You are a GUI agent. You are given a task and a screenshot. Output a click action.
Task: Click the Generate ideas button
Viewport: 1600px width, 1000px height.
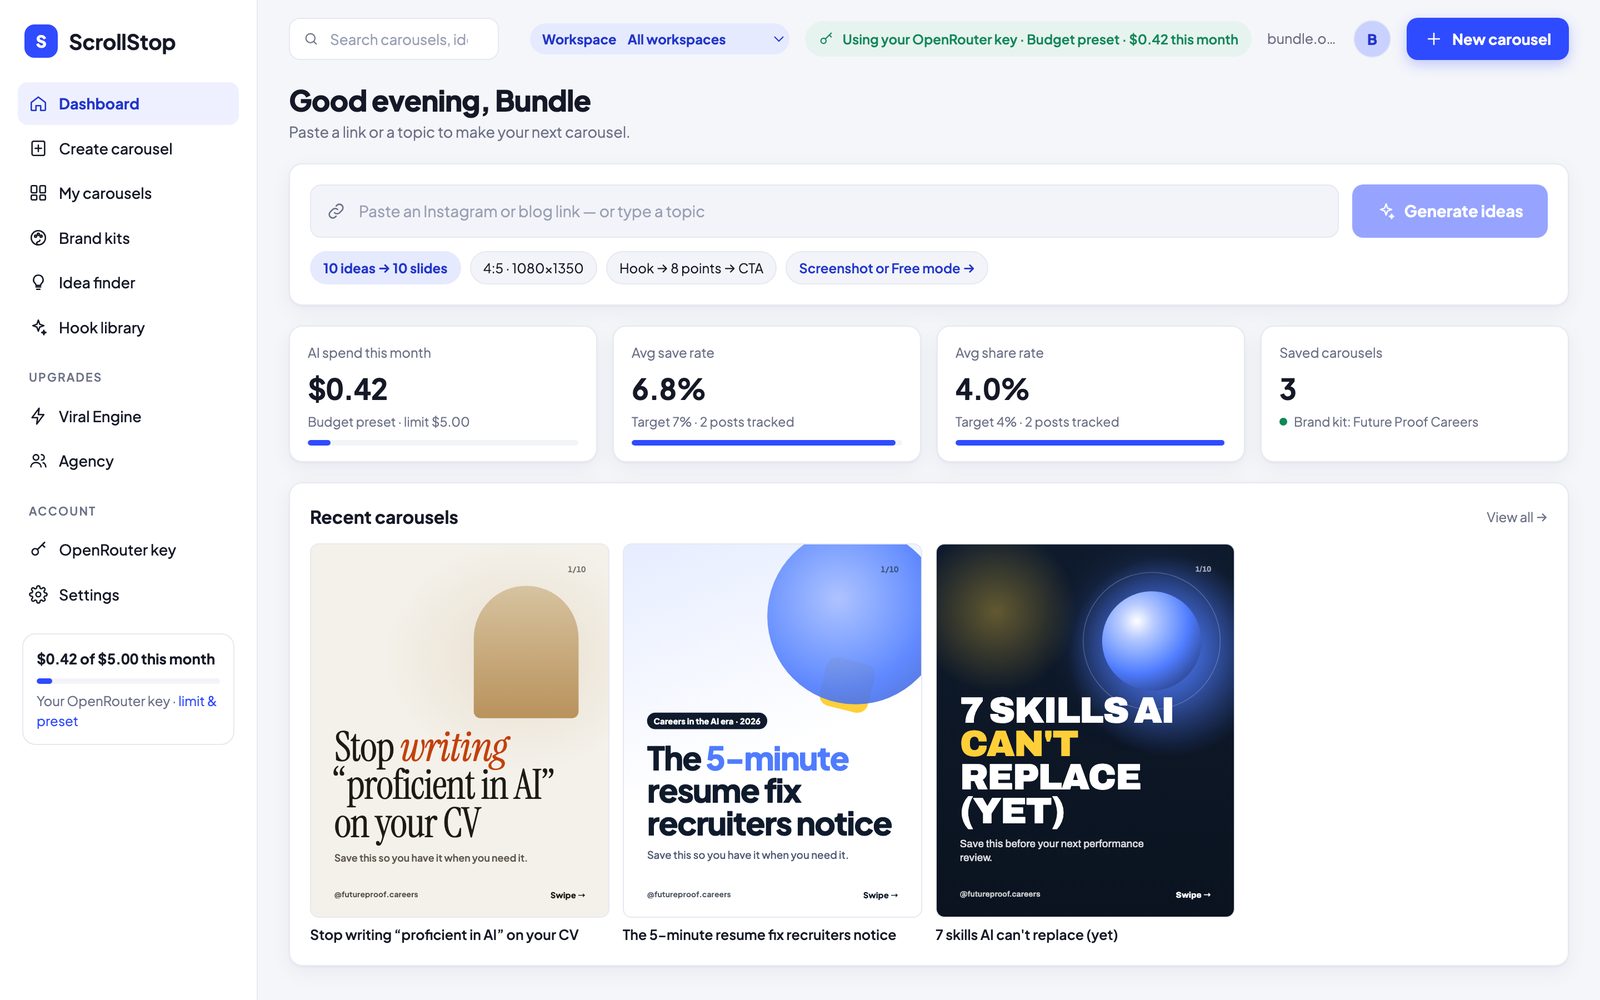coord(1449,211)
